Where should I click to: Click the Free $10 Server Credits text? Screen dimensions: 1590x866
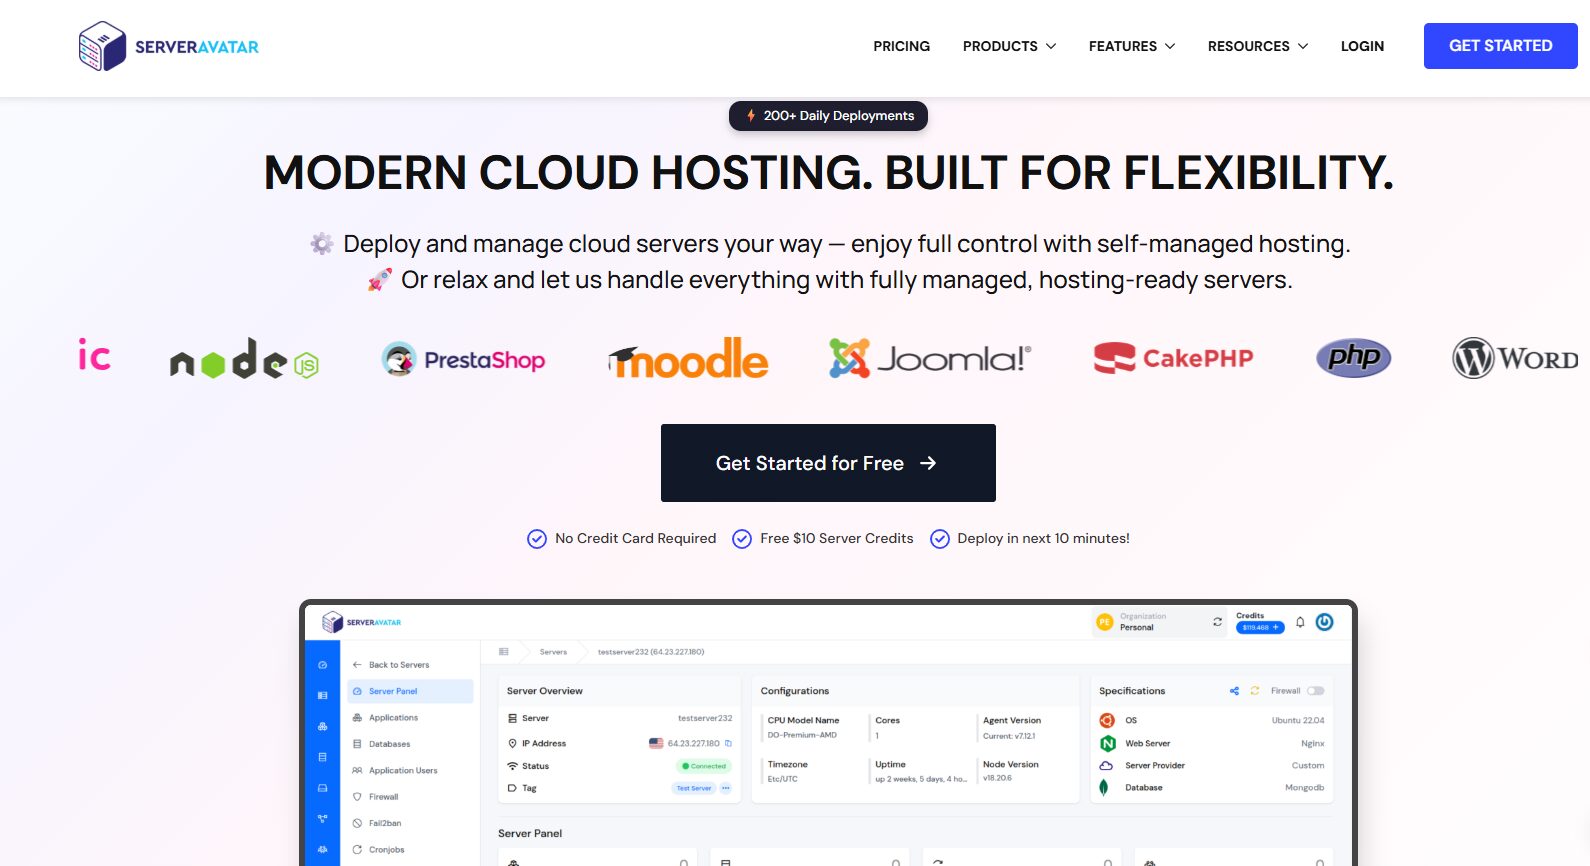click(x=836, y=538)
